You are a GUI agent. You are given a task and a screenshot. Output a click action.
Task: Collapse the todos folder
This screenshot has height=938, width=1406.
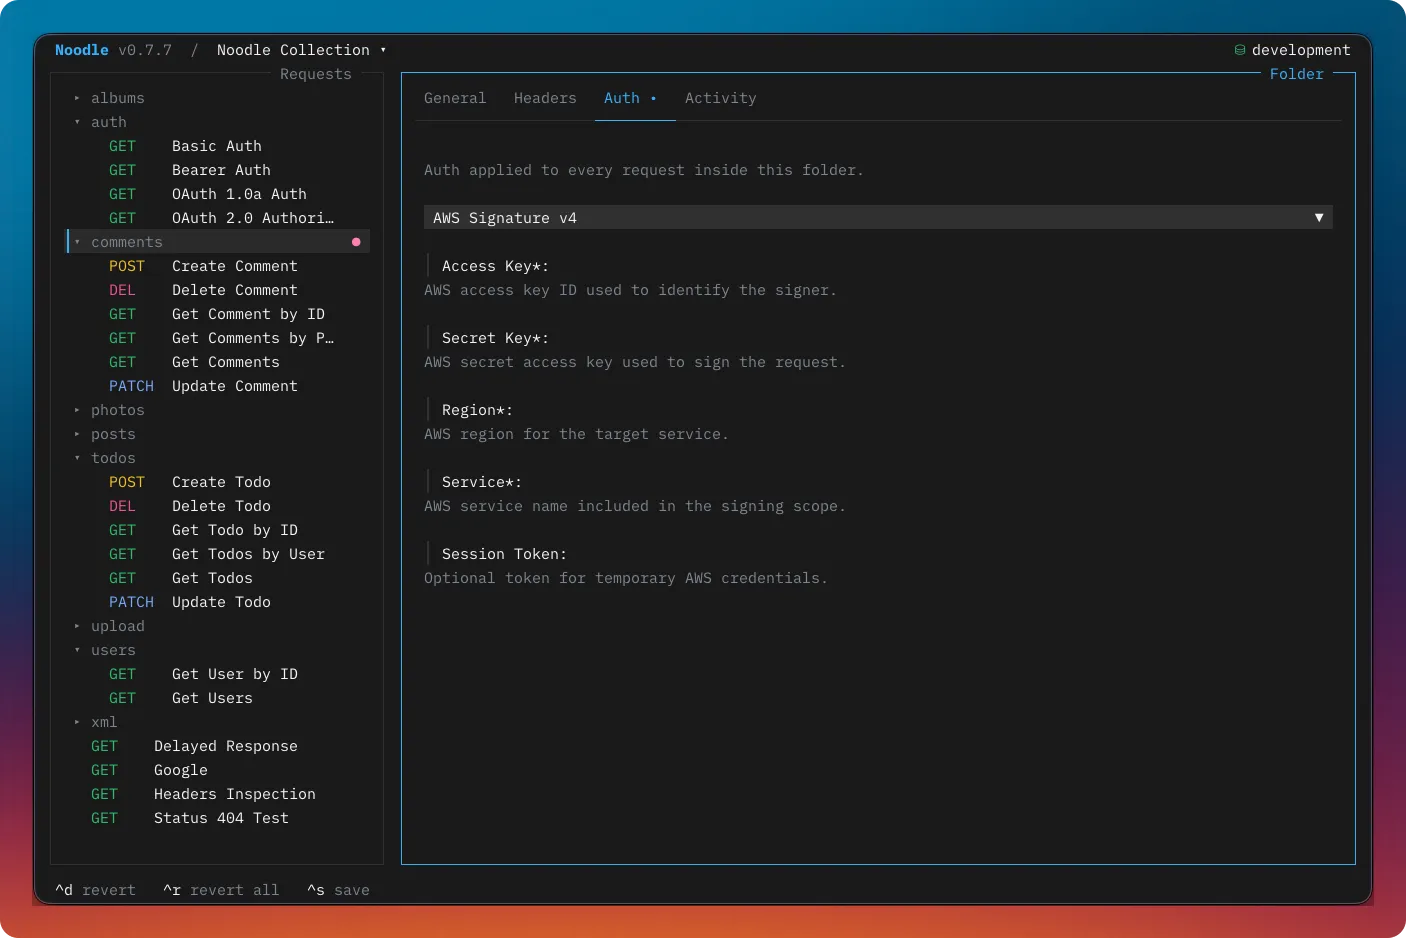(77, 458)
